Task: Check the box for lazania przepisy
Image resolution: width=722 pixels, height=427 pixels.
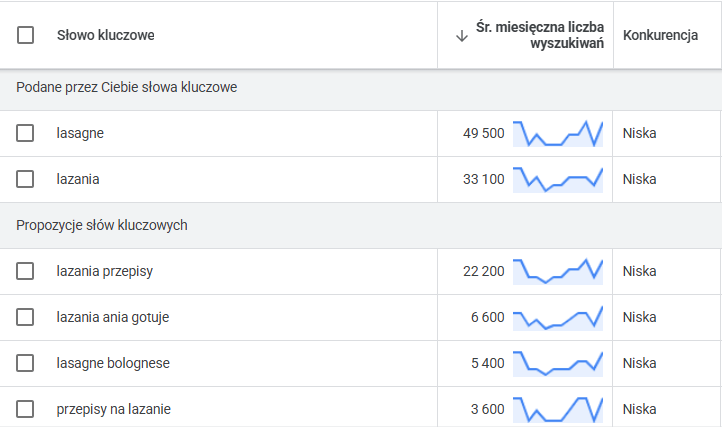Action: click(26, 271)
